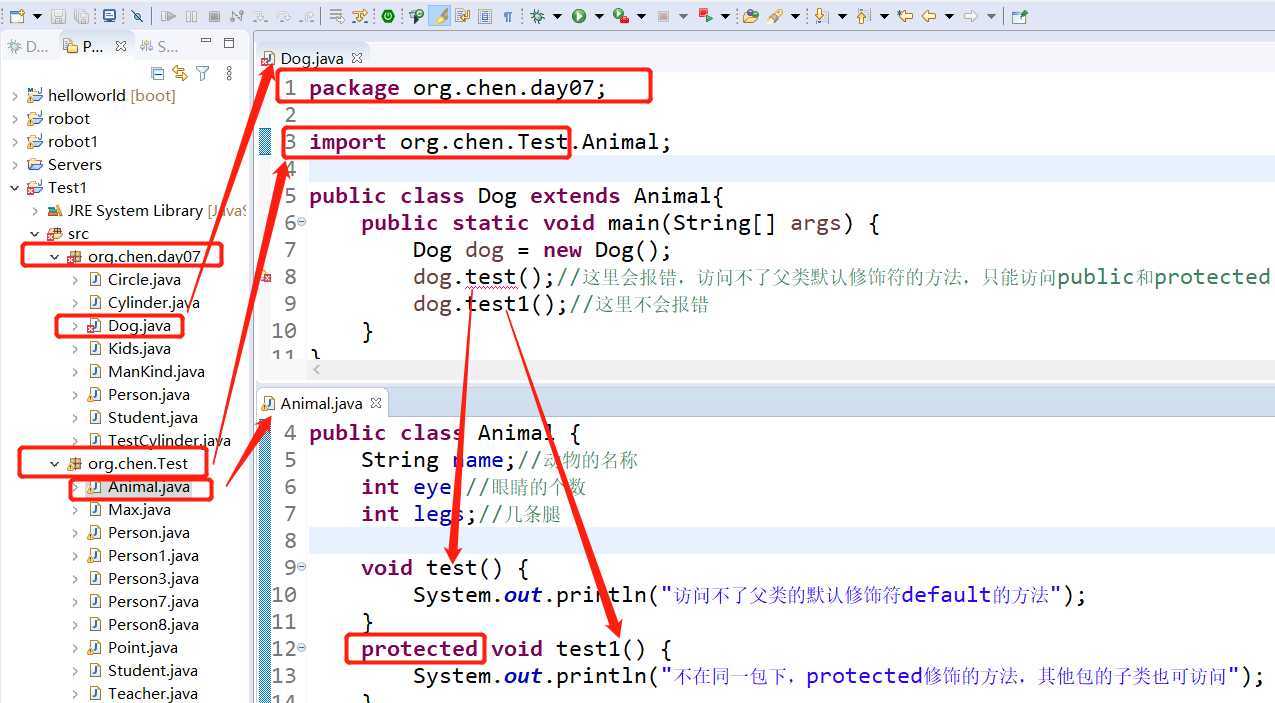Image resolution: width=1275 pixels, height=703 pixels.
Task: Click the Pin Editor icon
Action: coord(1021,16)
